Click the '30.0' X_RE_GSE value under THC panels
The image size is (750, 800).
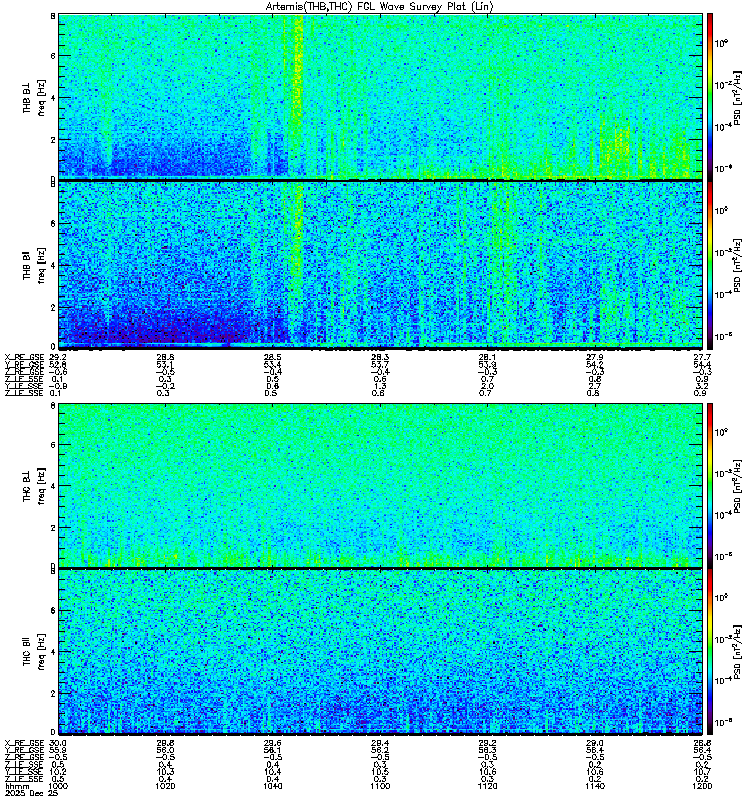coord(58,743)
